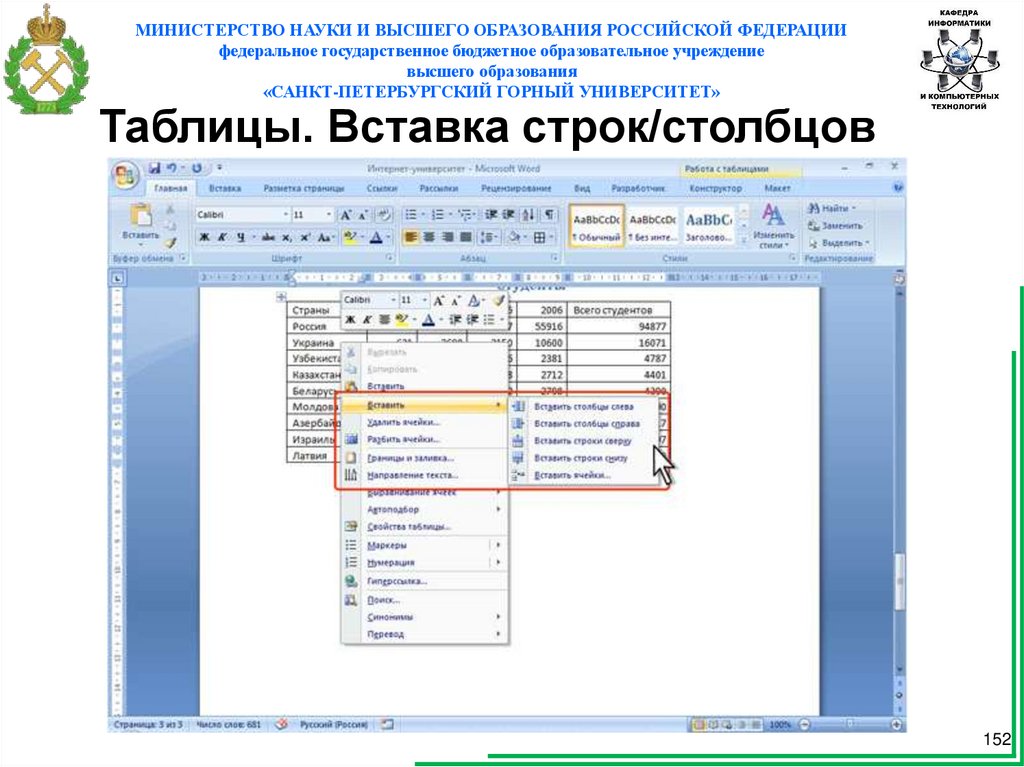Toggle show paragraph marks
The height and width of the screenshot is (767, 1024).
click(550, 214)
